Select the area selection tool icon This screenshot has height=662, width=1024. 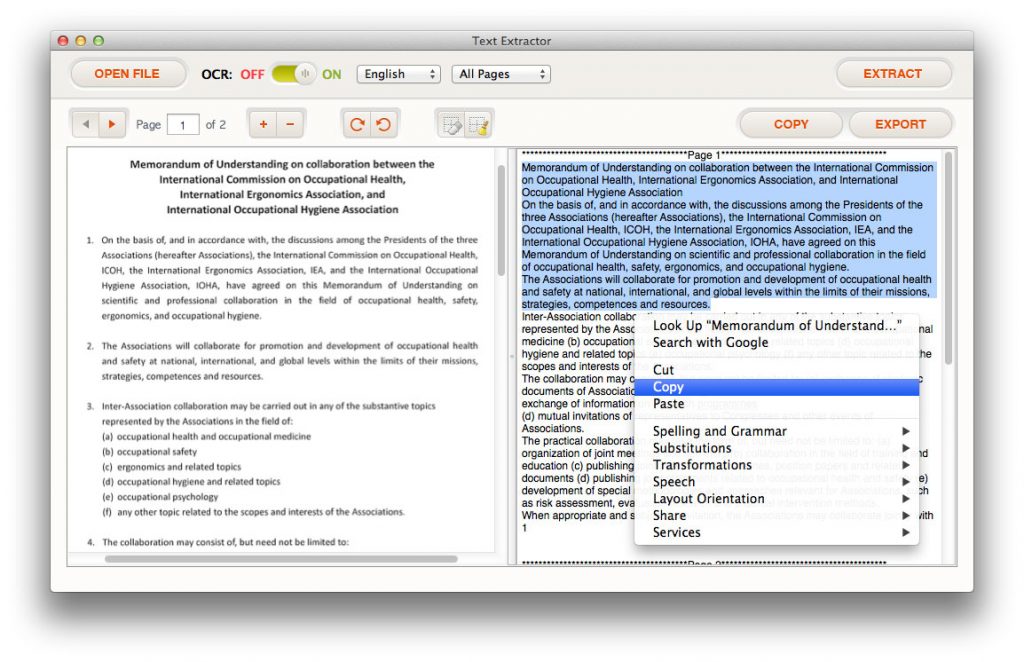tap(451, 124)
